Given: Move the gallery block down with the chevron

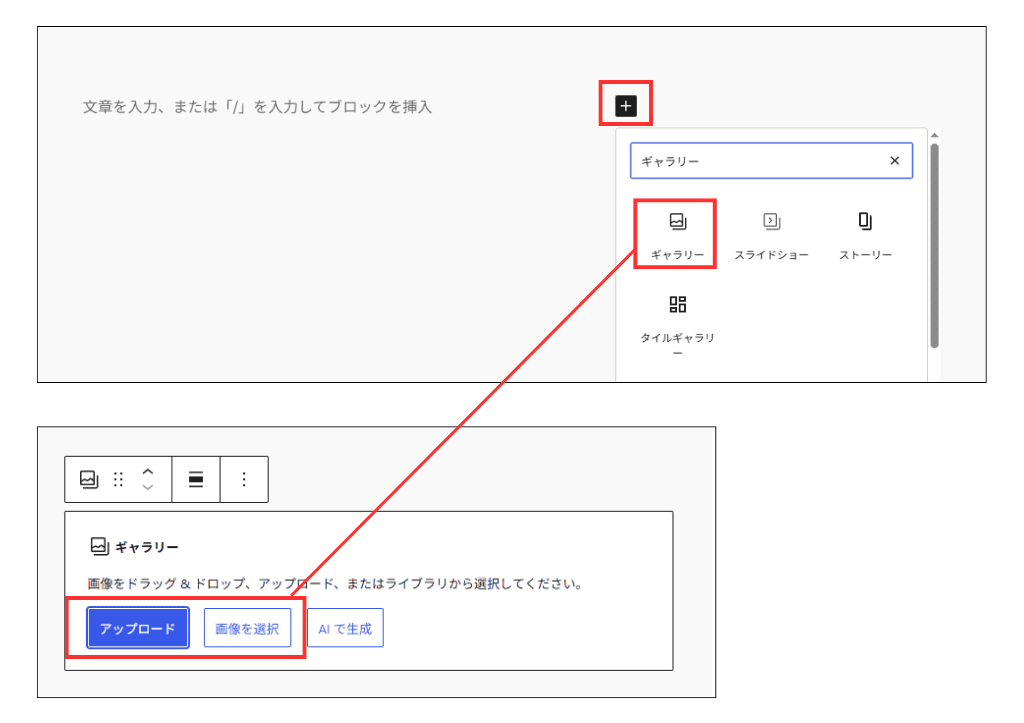Looking at the screenshot, I should pos(146,487).
